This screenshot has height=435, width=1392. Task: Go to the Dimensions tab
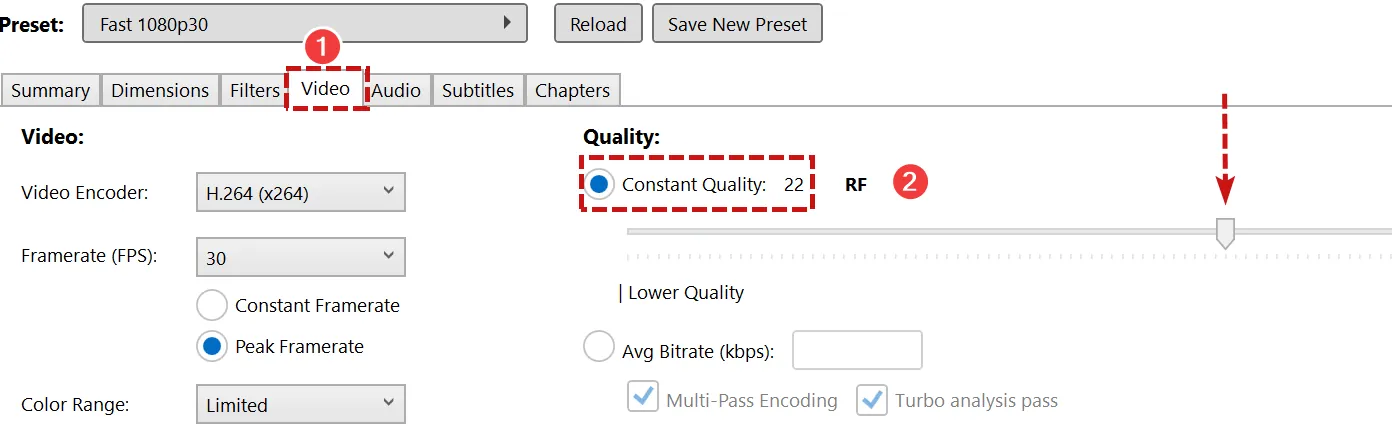pos(160,90)
